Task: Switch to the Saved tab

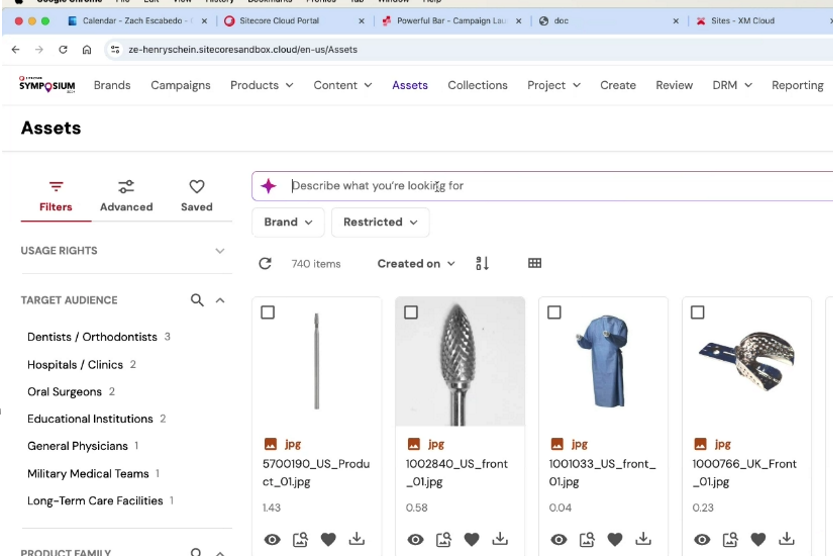Action: point(197,196)
